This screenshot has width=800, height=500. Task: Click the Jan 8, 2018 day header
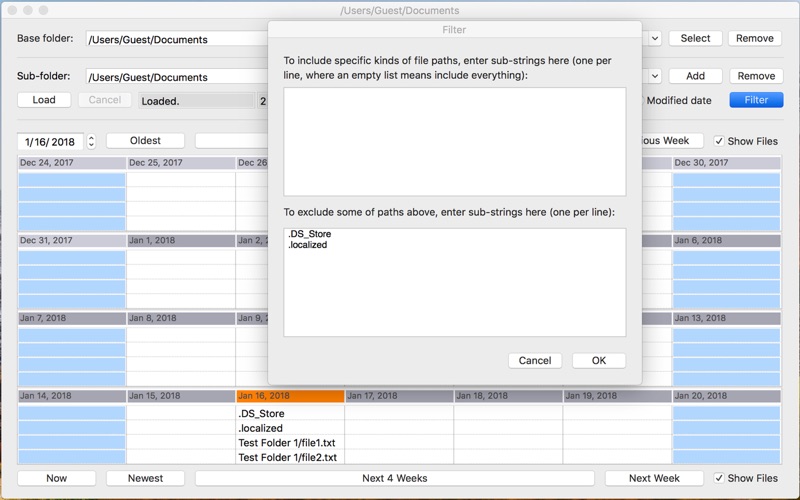click(x=181, y=318)
